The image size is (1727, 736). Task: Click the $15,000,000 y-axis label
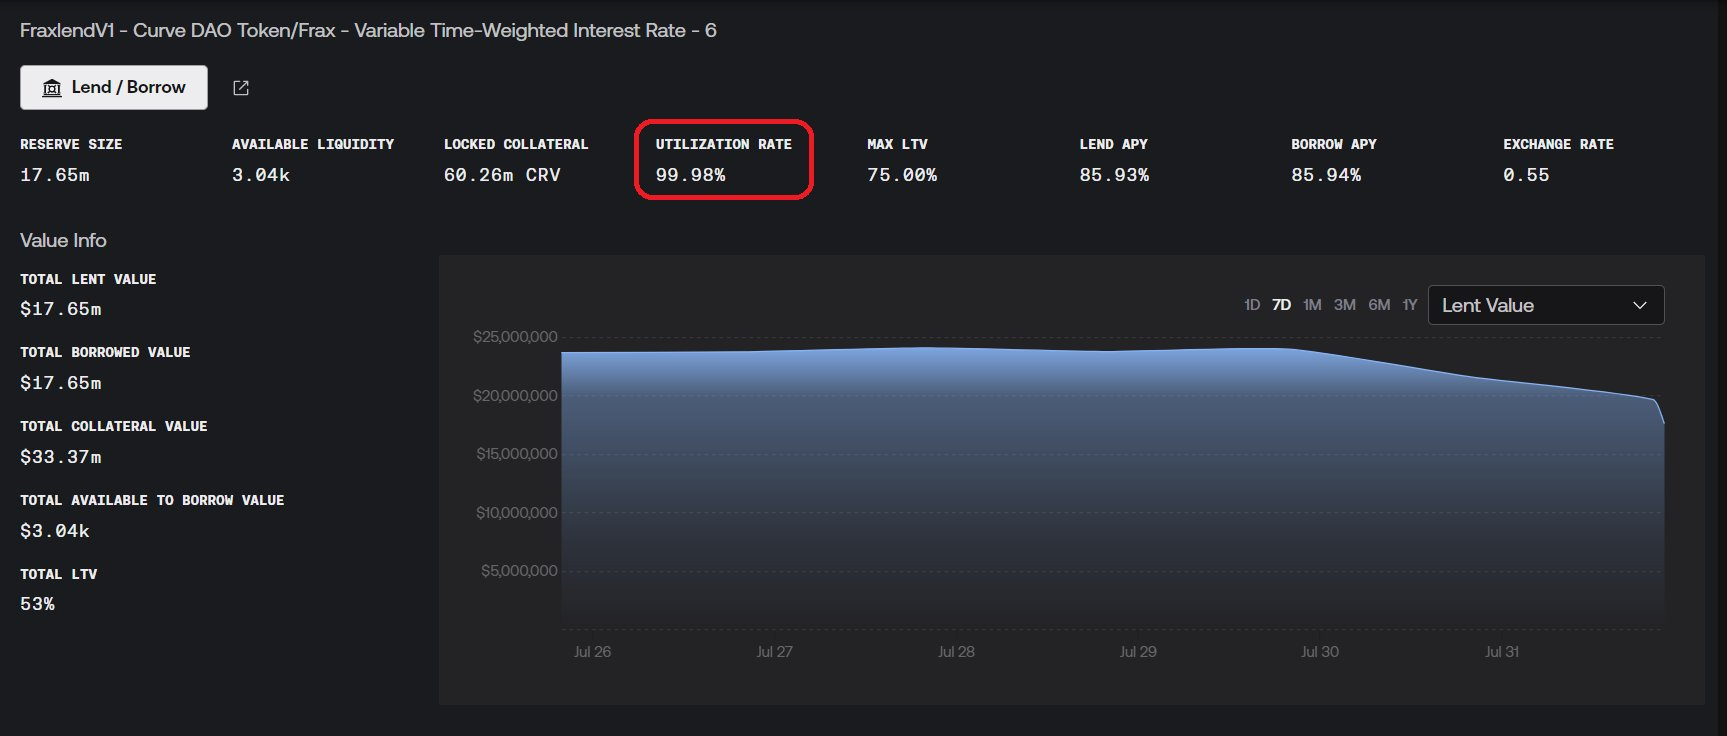(517, 454)
